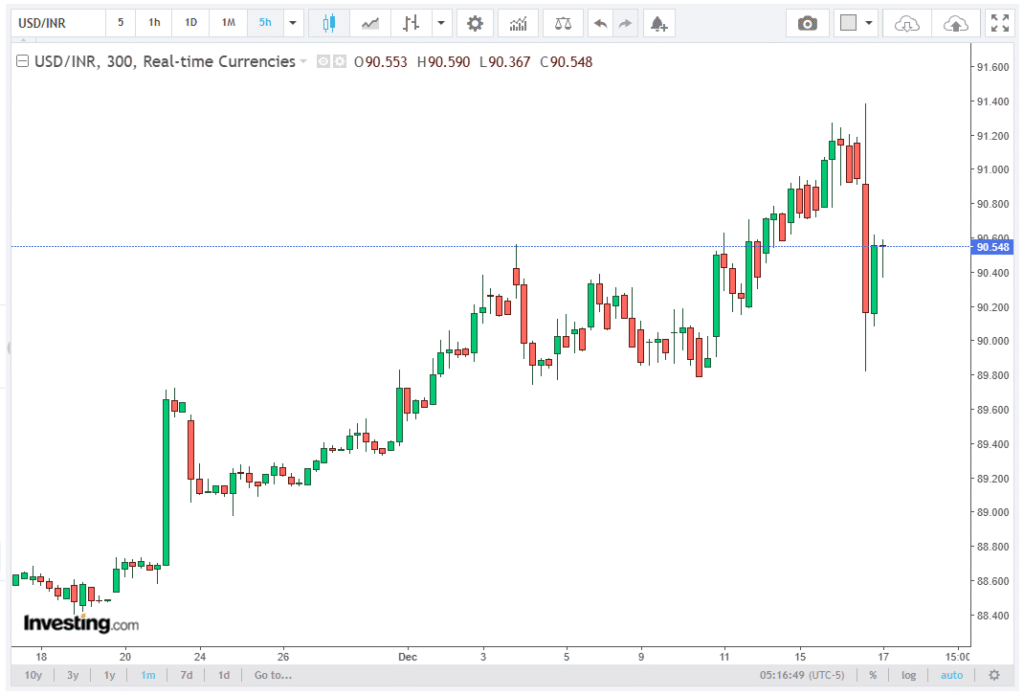Undo the last chart action
This screenshot has height=696, width=1024.
(600, 22)
